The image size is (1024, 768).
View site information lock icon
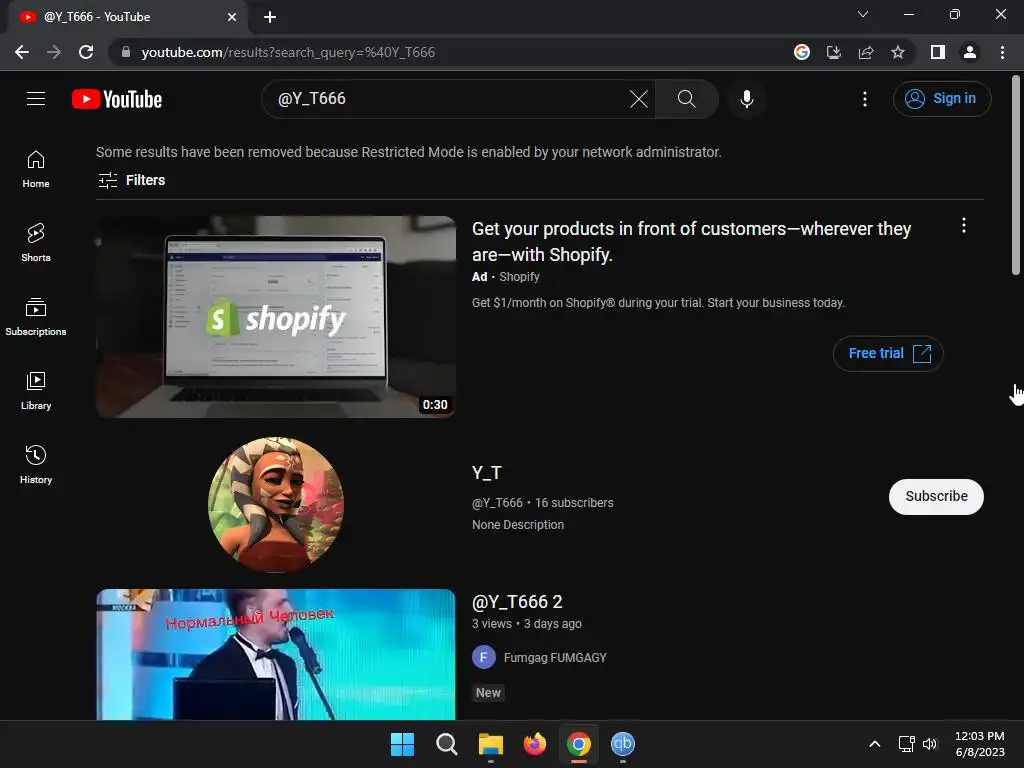point(126,52)
